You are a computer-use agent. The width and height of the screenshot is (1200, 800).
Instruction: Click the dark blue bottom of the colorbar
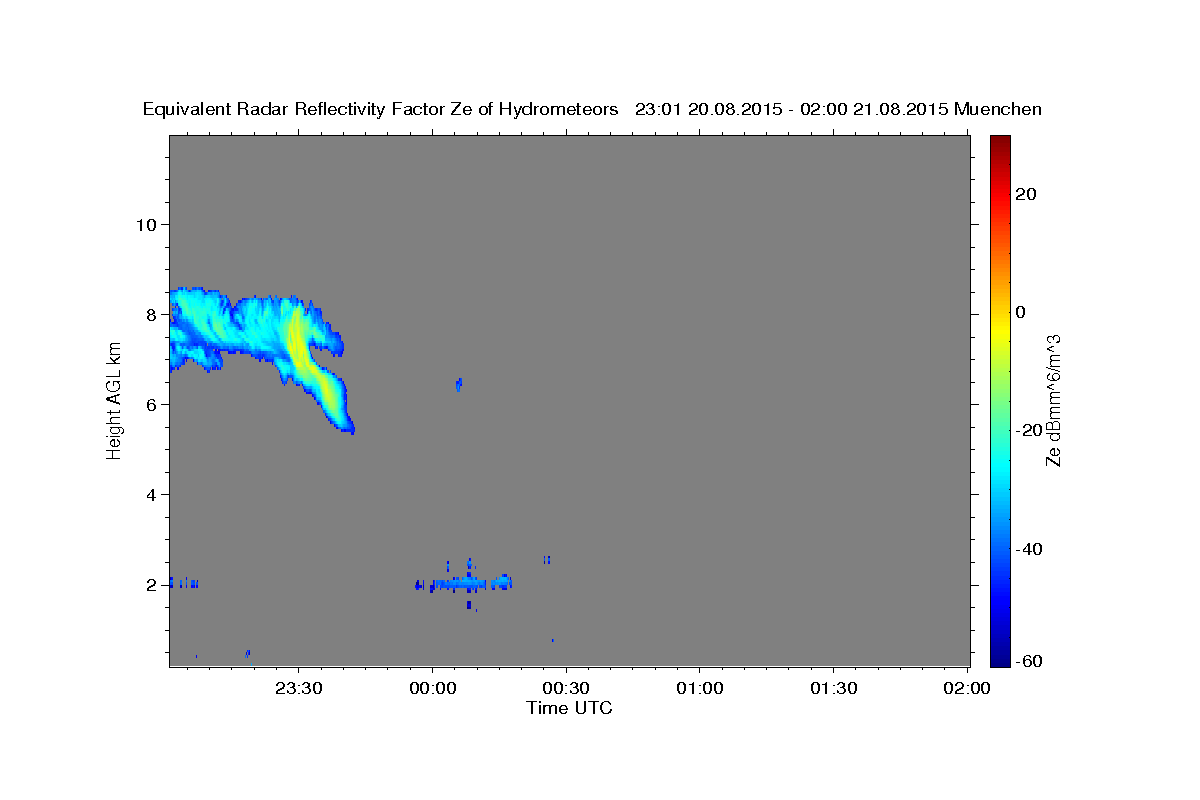coord(1000,655)
